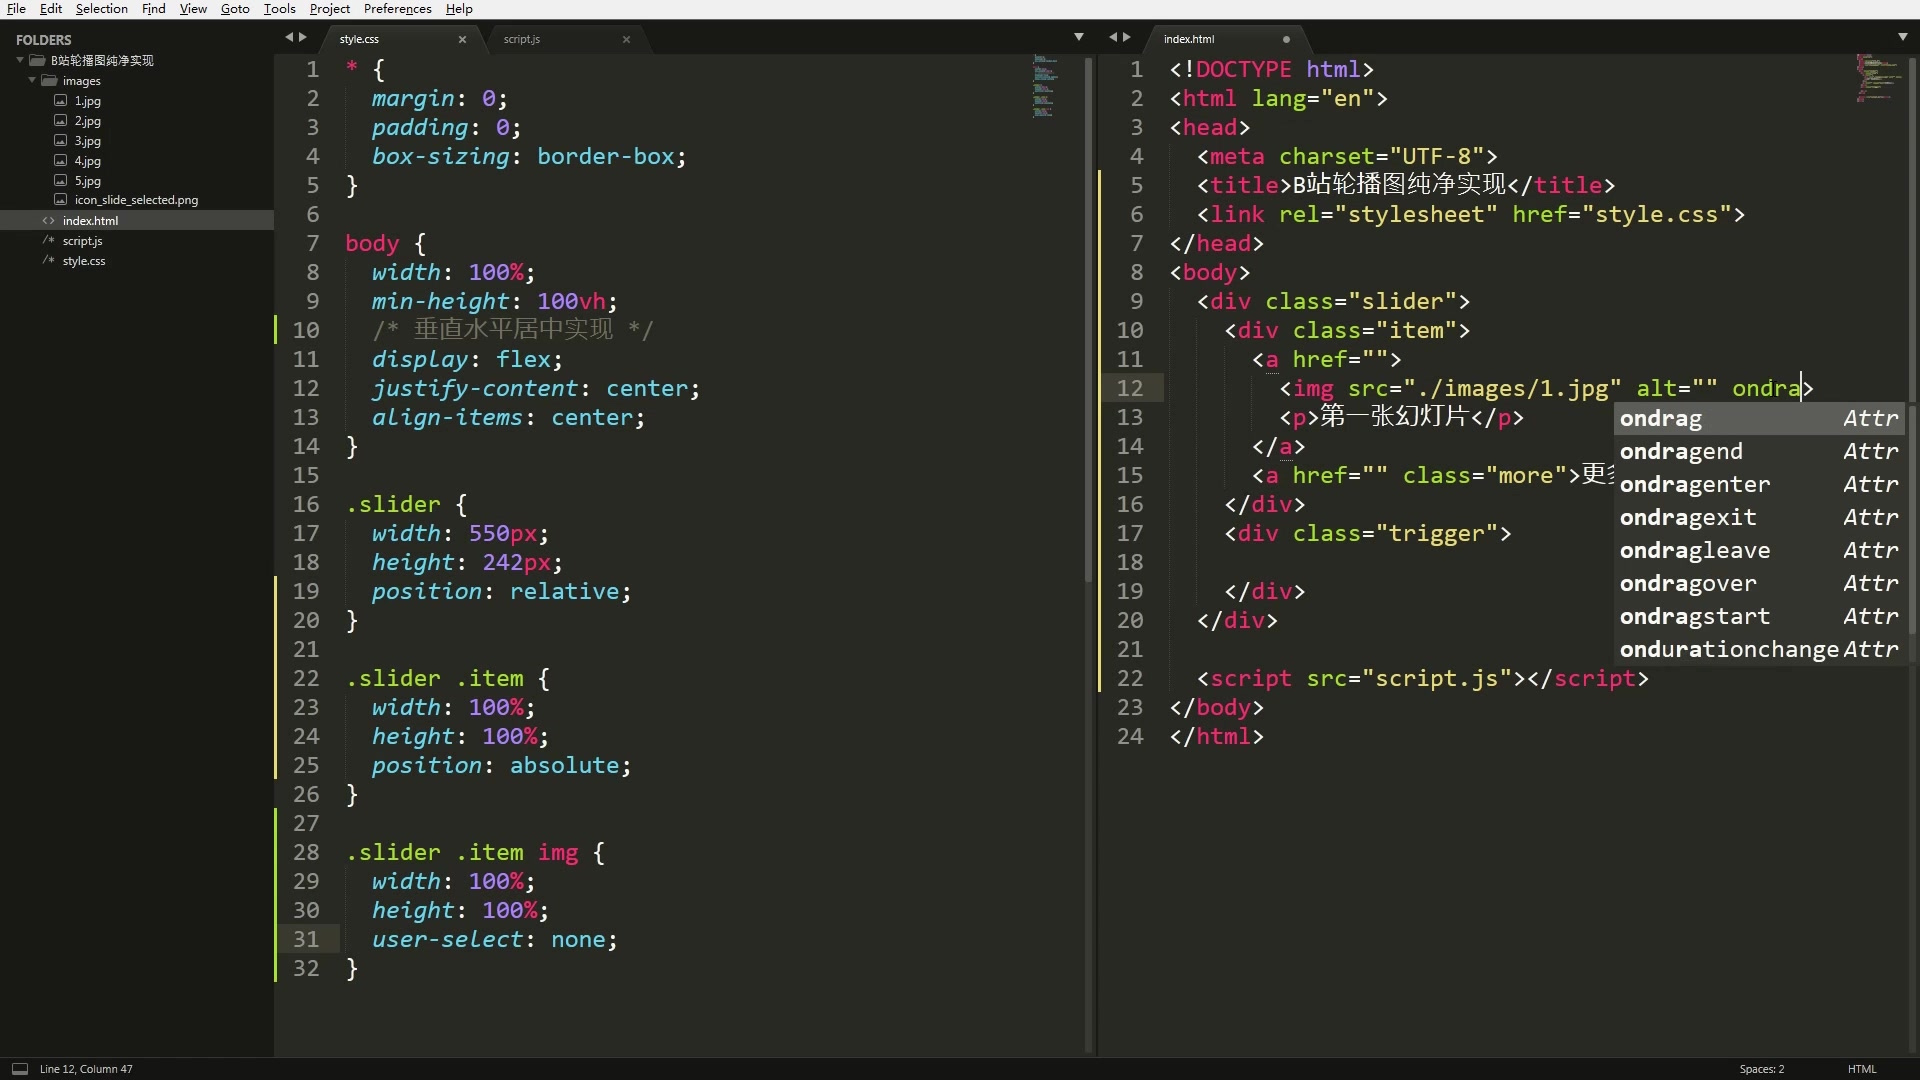Choose ondragend autocomplete suggestion
Image resolution: width=1920 pixels, height=1080 pixels.
[1759, 452]
